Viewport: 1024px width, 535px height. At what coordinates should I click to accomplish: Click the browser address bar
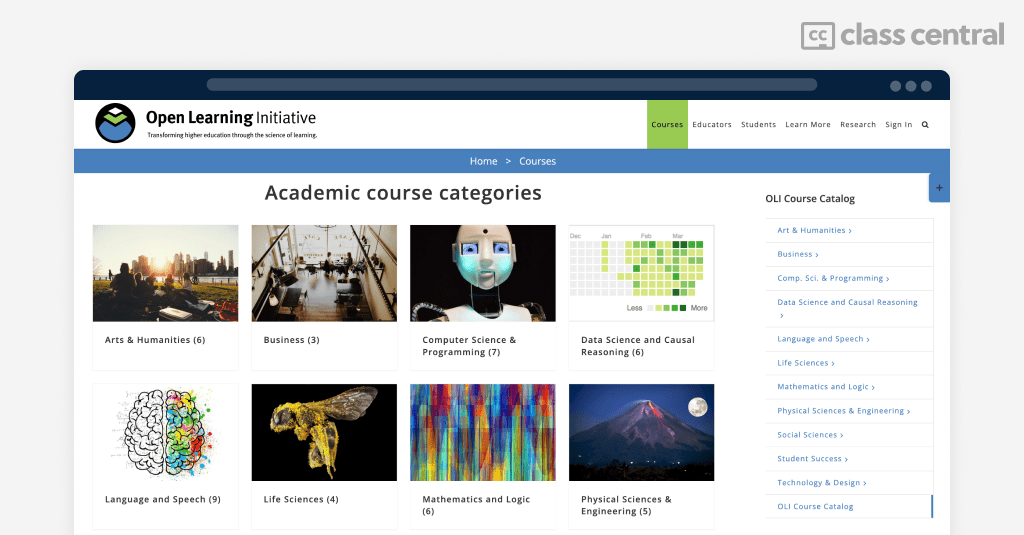pos(511,85)
